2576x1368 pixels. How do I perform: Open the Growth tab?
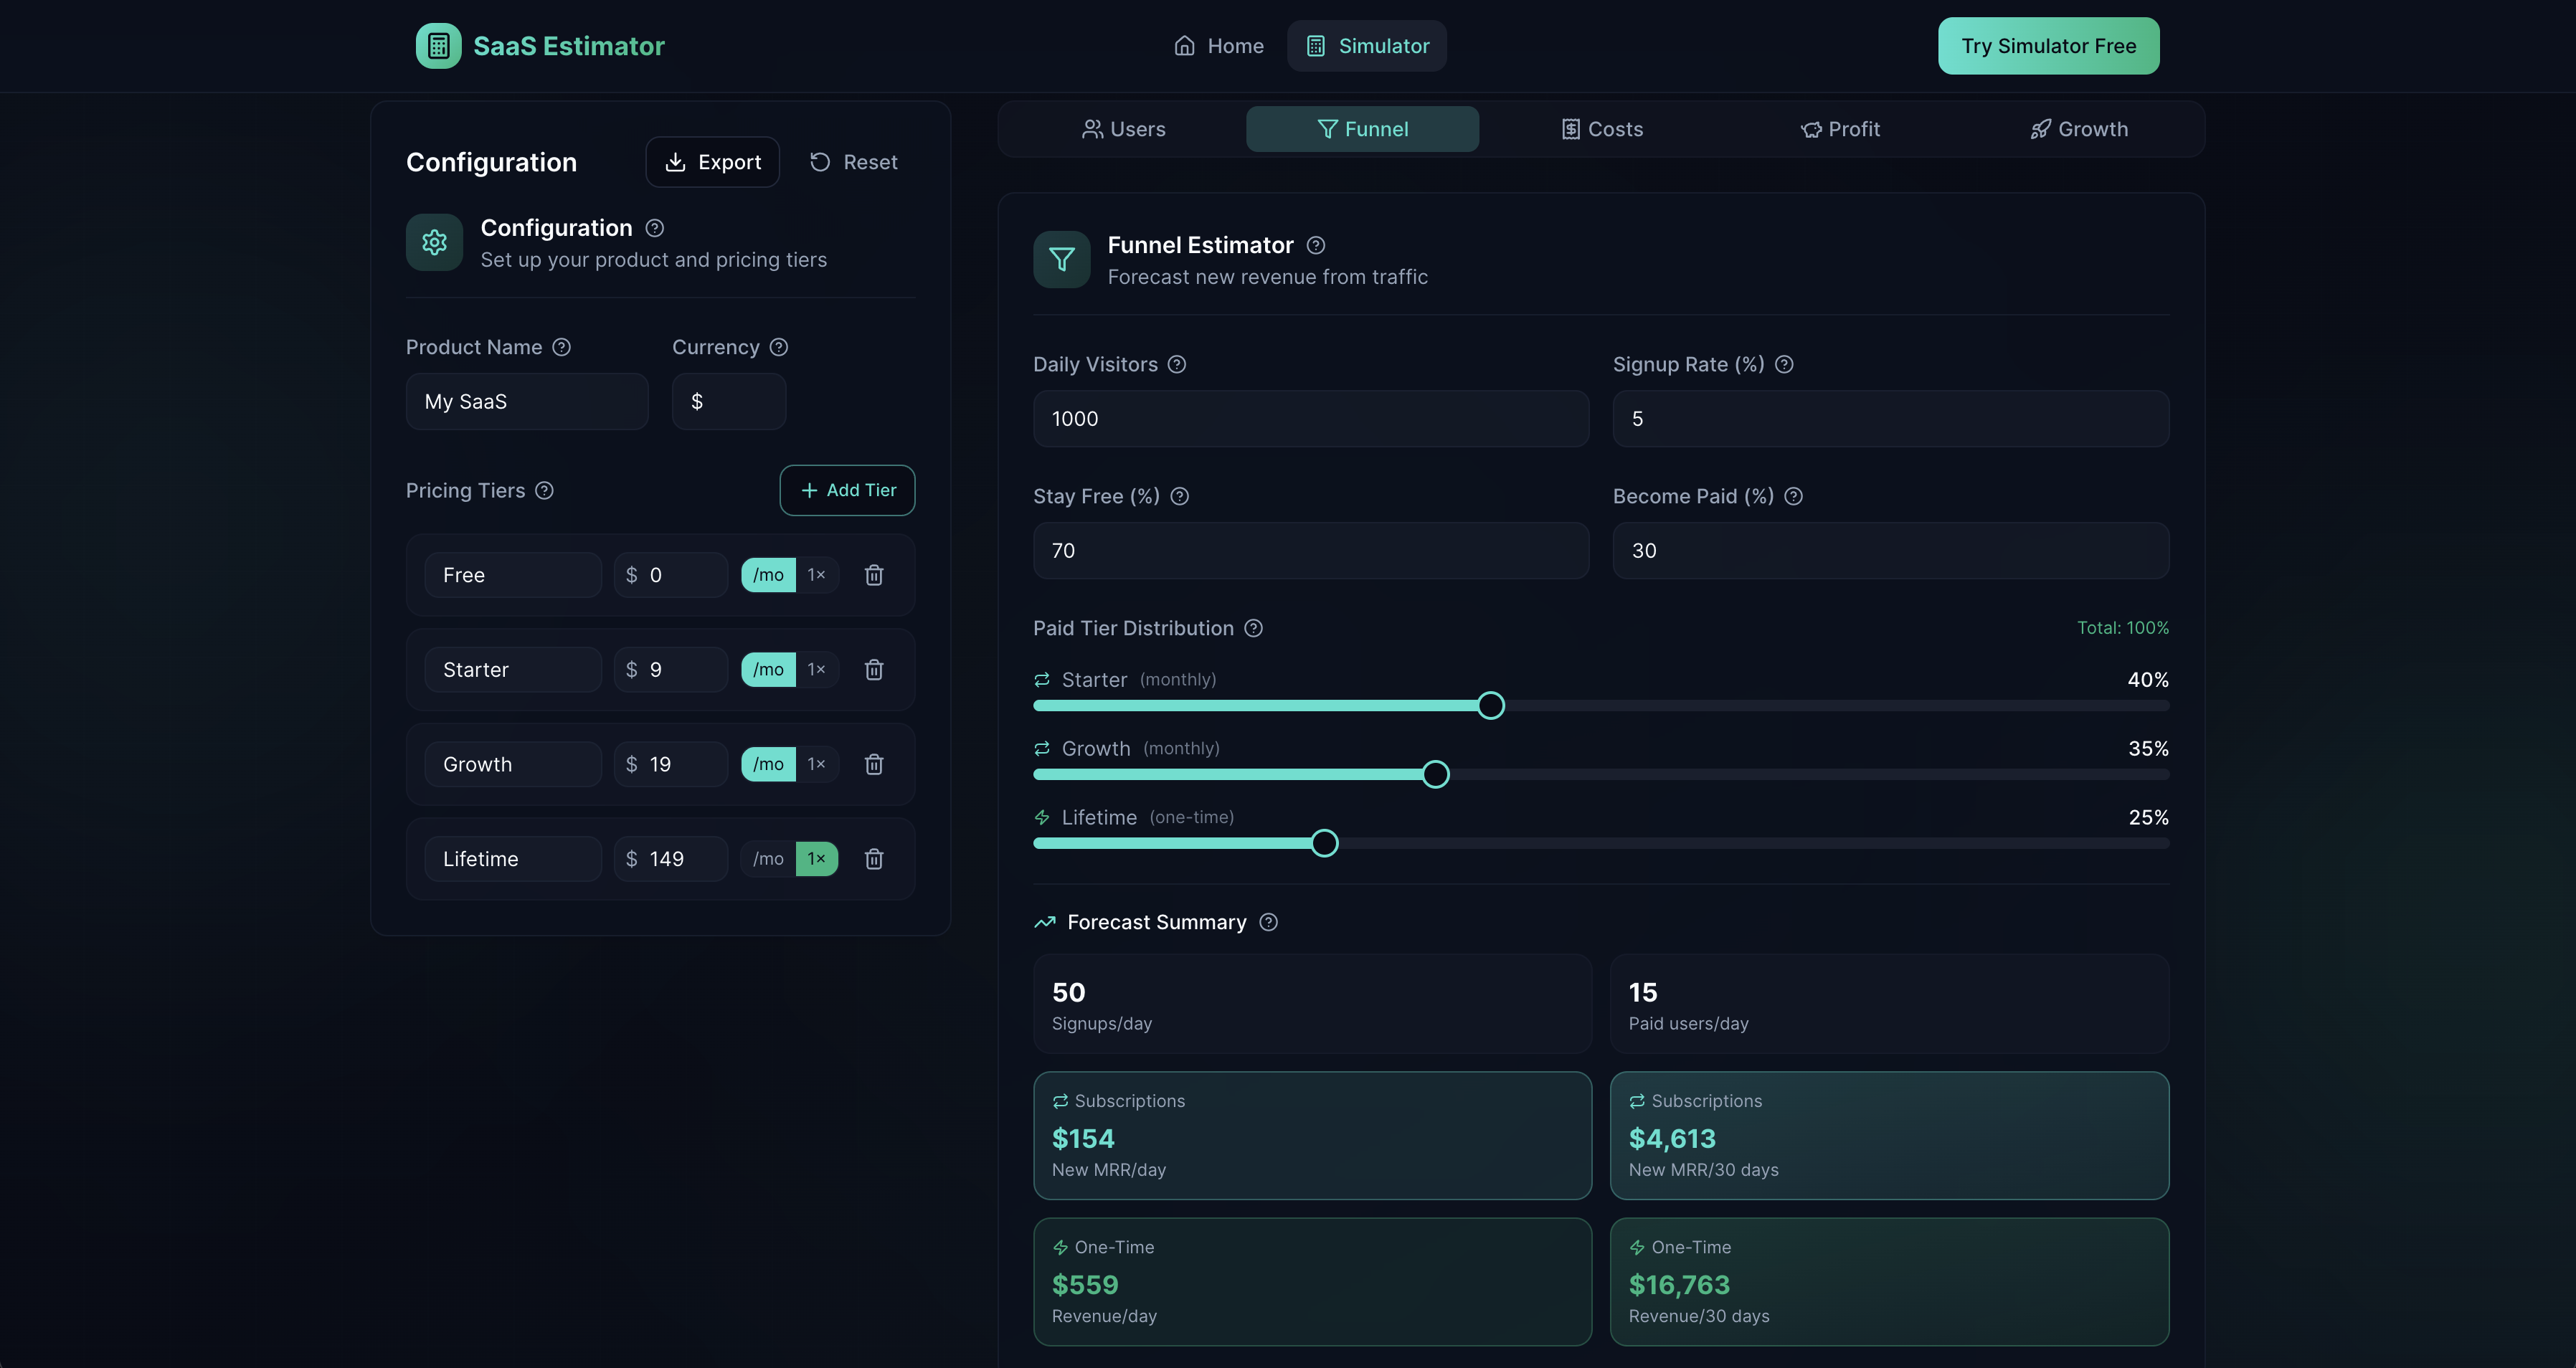(x=2079, y=128)
